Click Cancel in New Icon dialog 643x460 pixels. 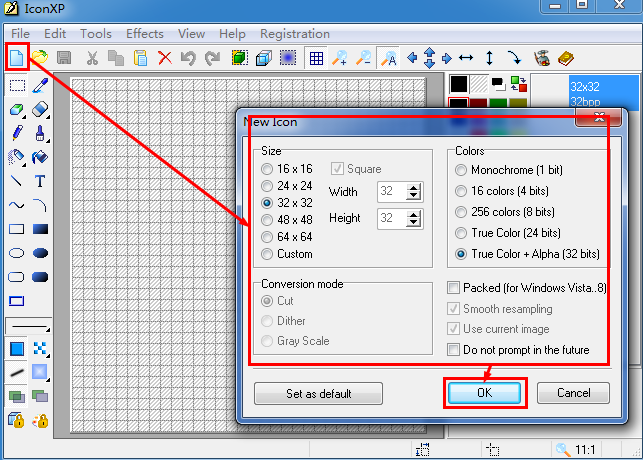pyautogui.click(x=573, y=393)
